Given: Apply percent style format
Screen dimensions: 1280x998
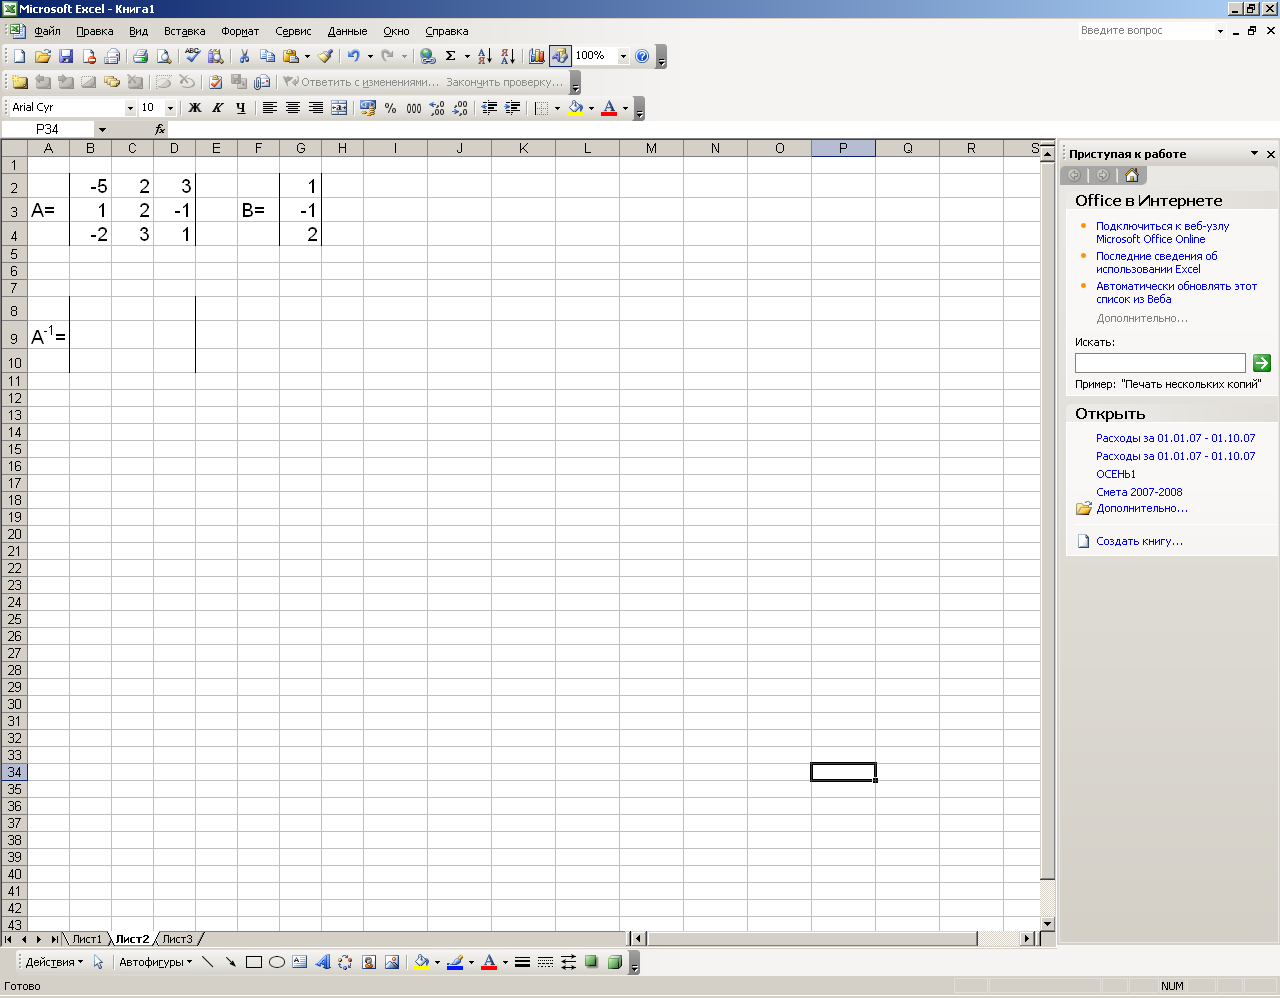Looking at the screenshot, I should tap(390, 108).
